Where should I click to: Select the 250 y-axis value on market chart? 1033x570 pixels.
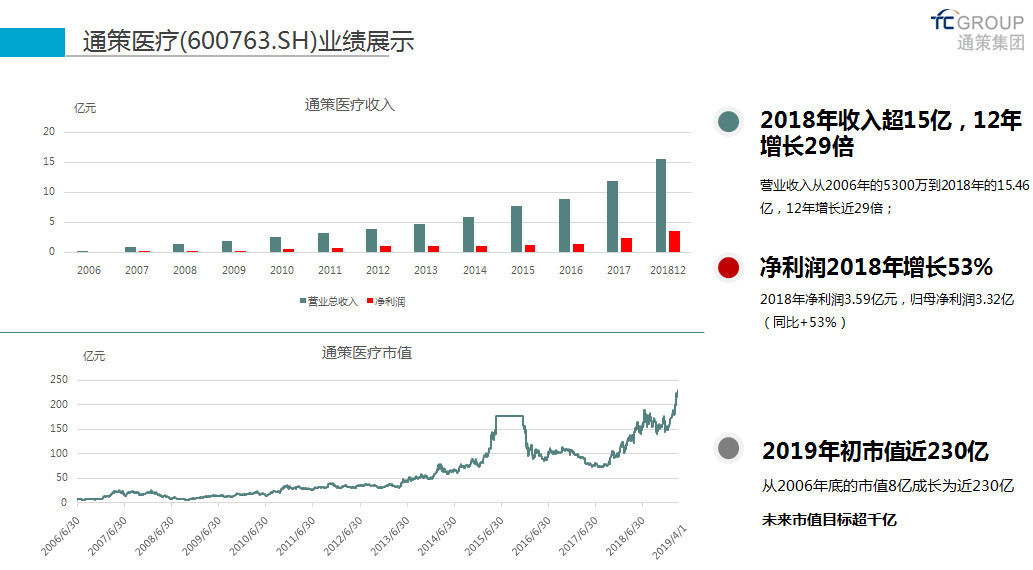[x=59, y=380]
